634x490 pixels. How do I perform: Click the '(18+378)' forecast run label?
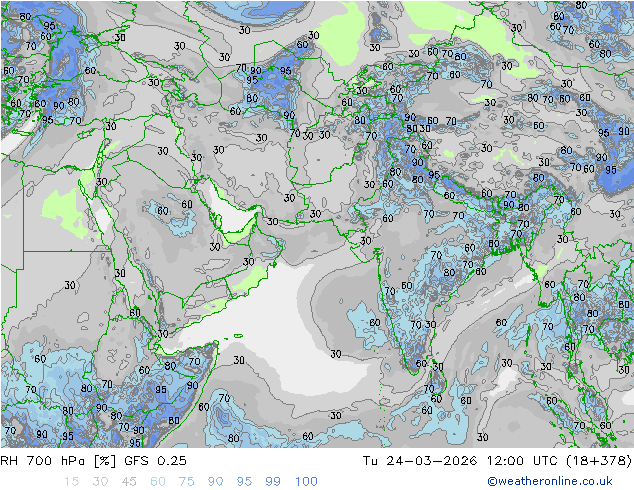[599, 461]
